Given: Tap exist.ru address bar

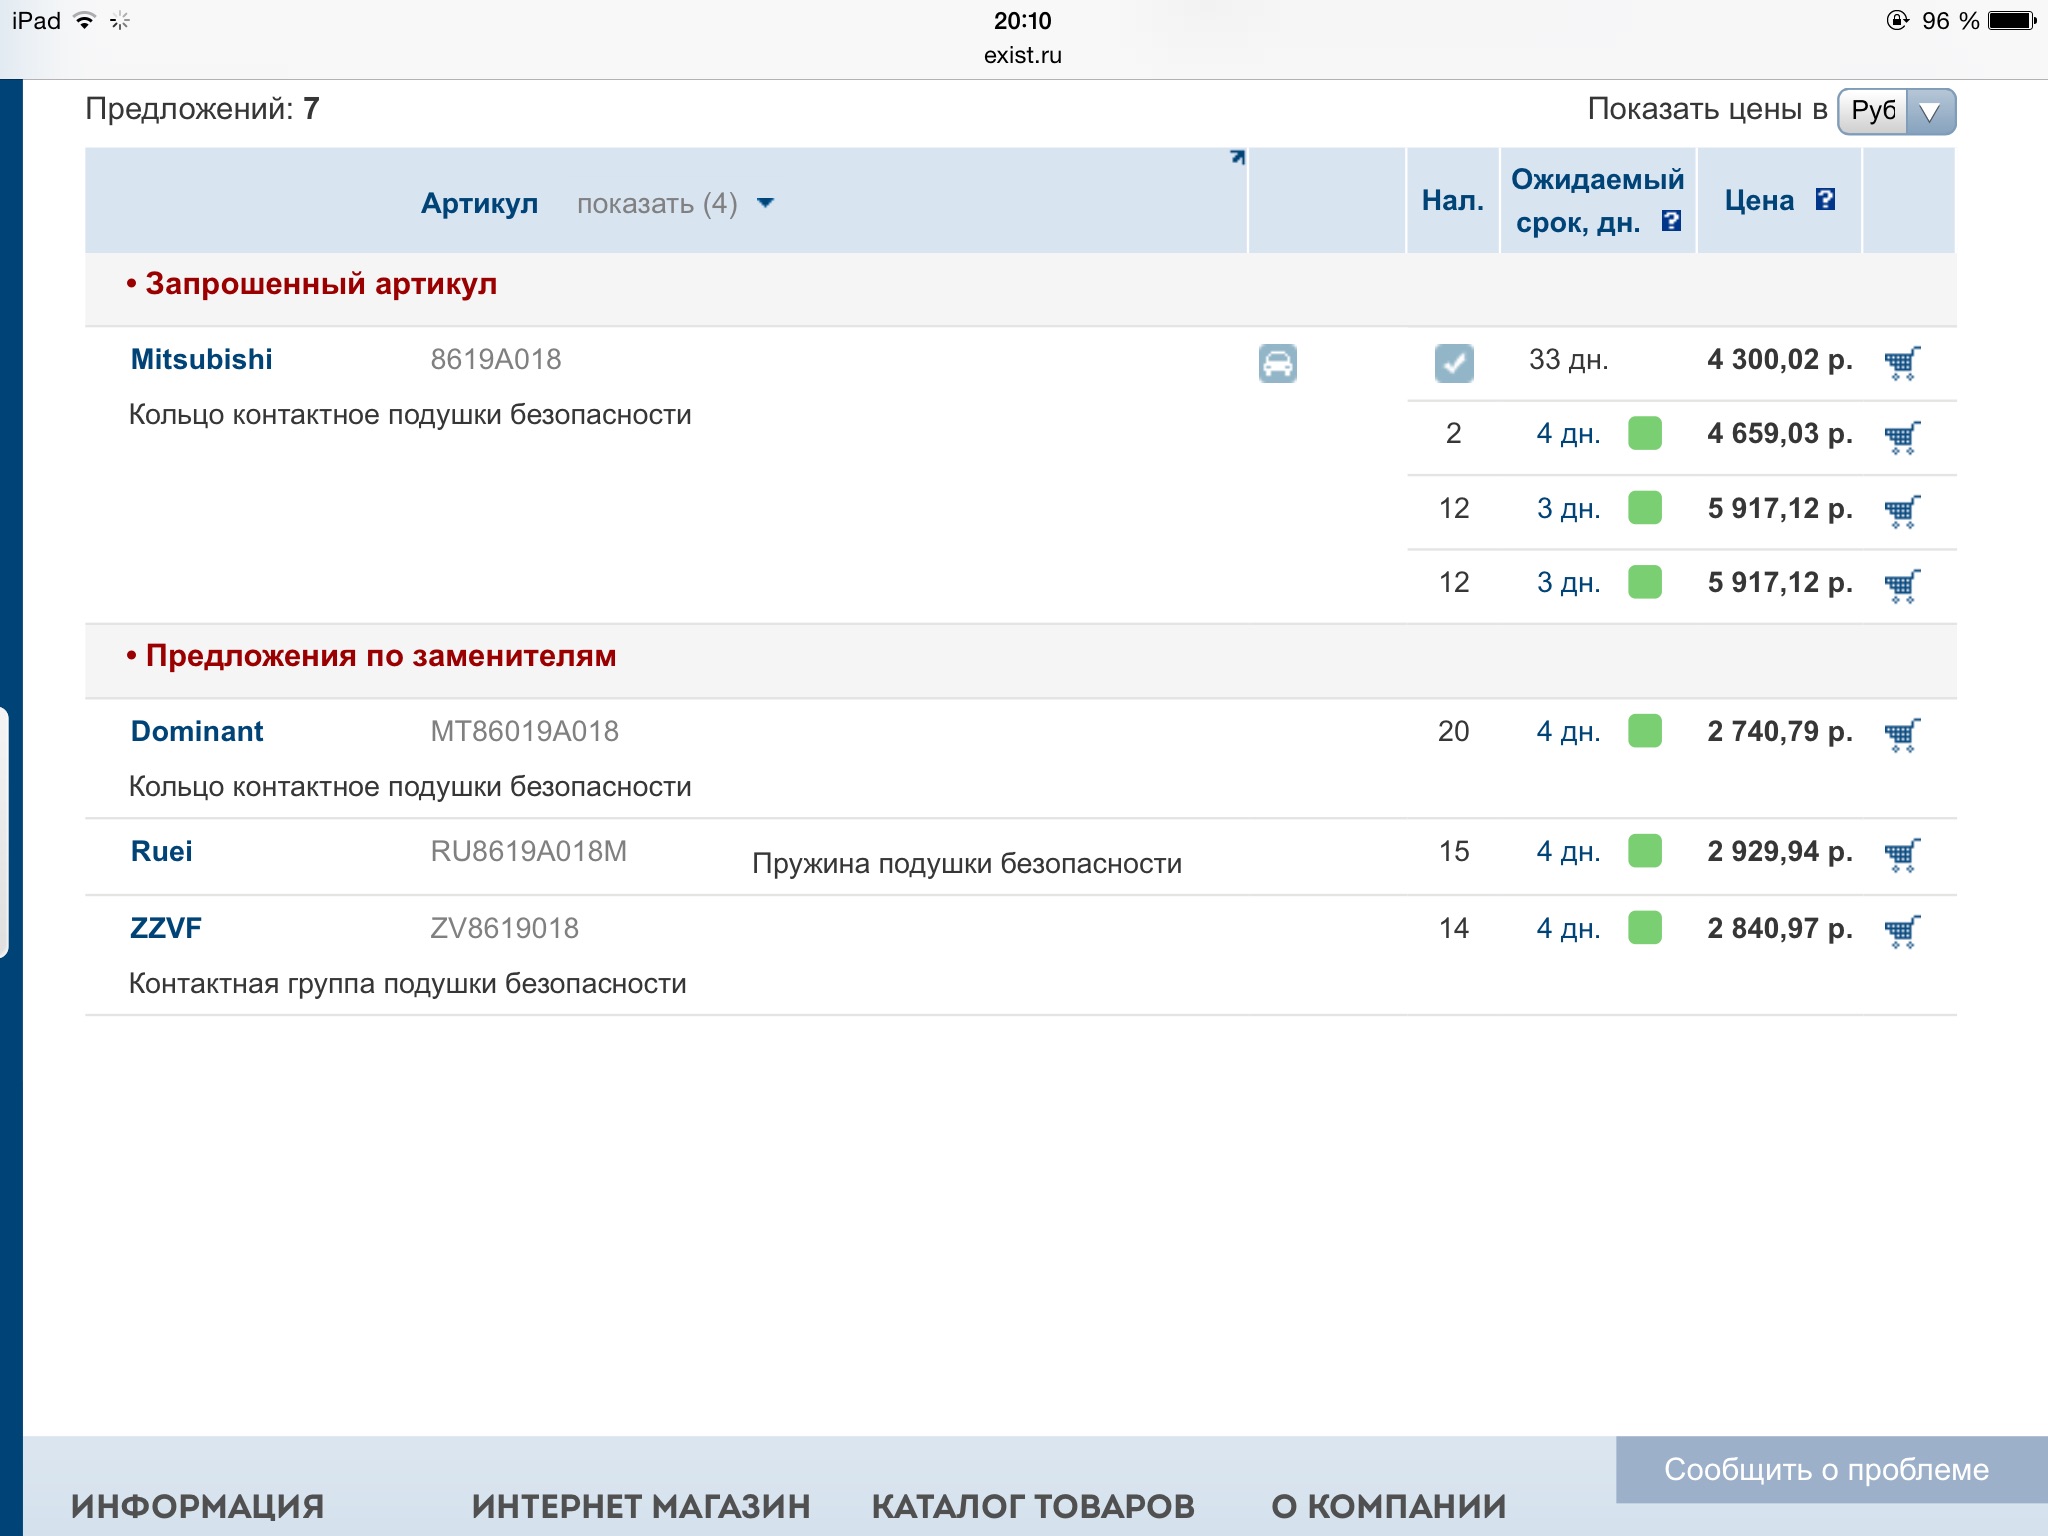Looking at the screenshot, I should point(1022,55).
